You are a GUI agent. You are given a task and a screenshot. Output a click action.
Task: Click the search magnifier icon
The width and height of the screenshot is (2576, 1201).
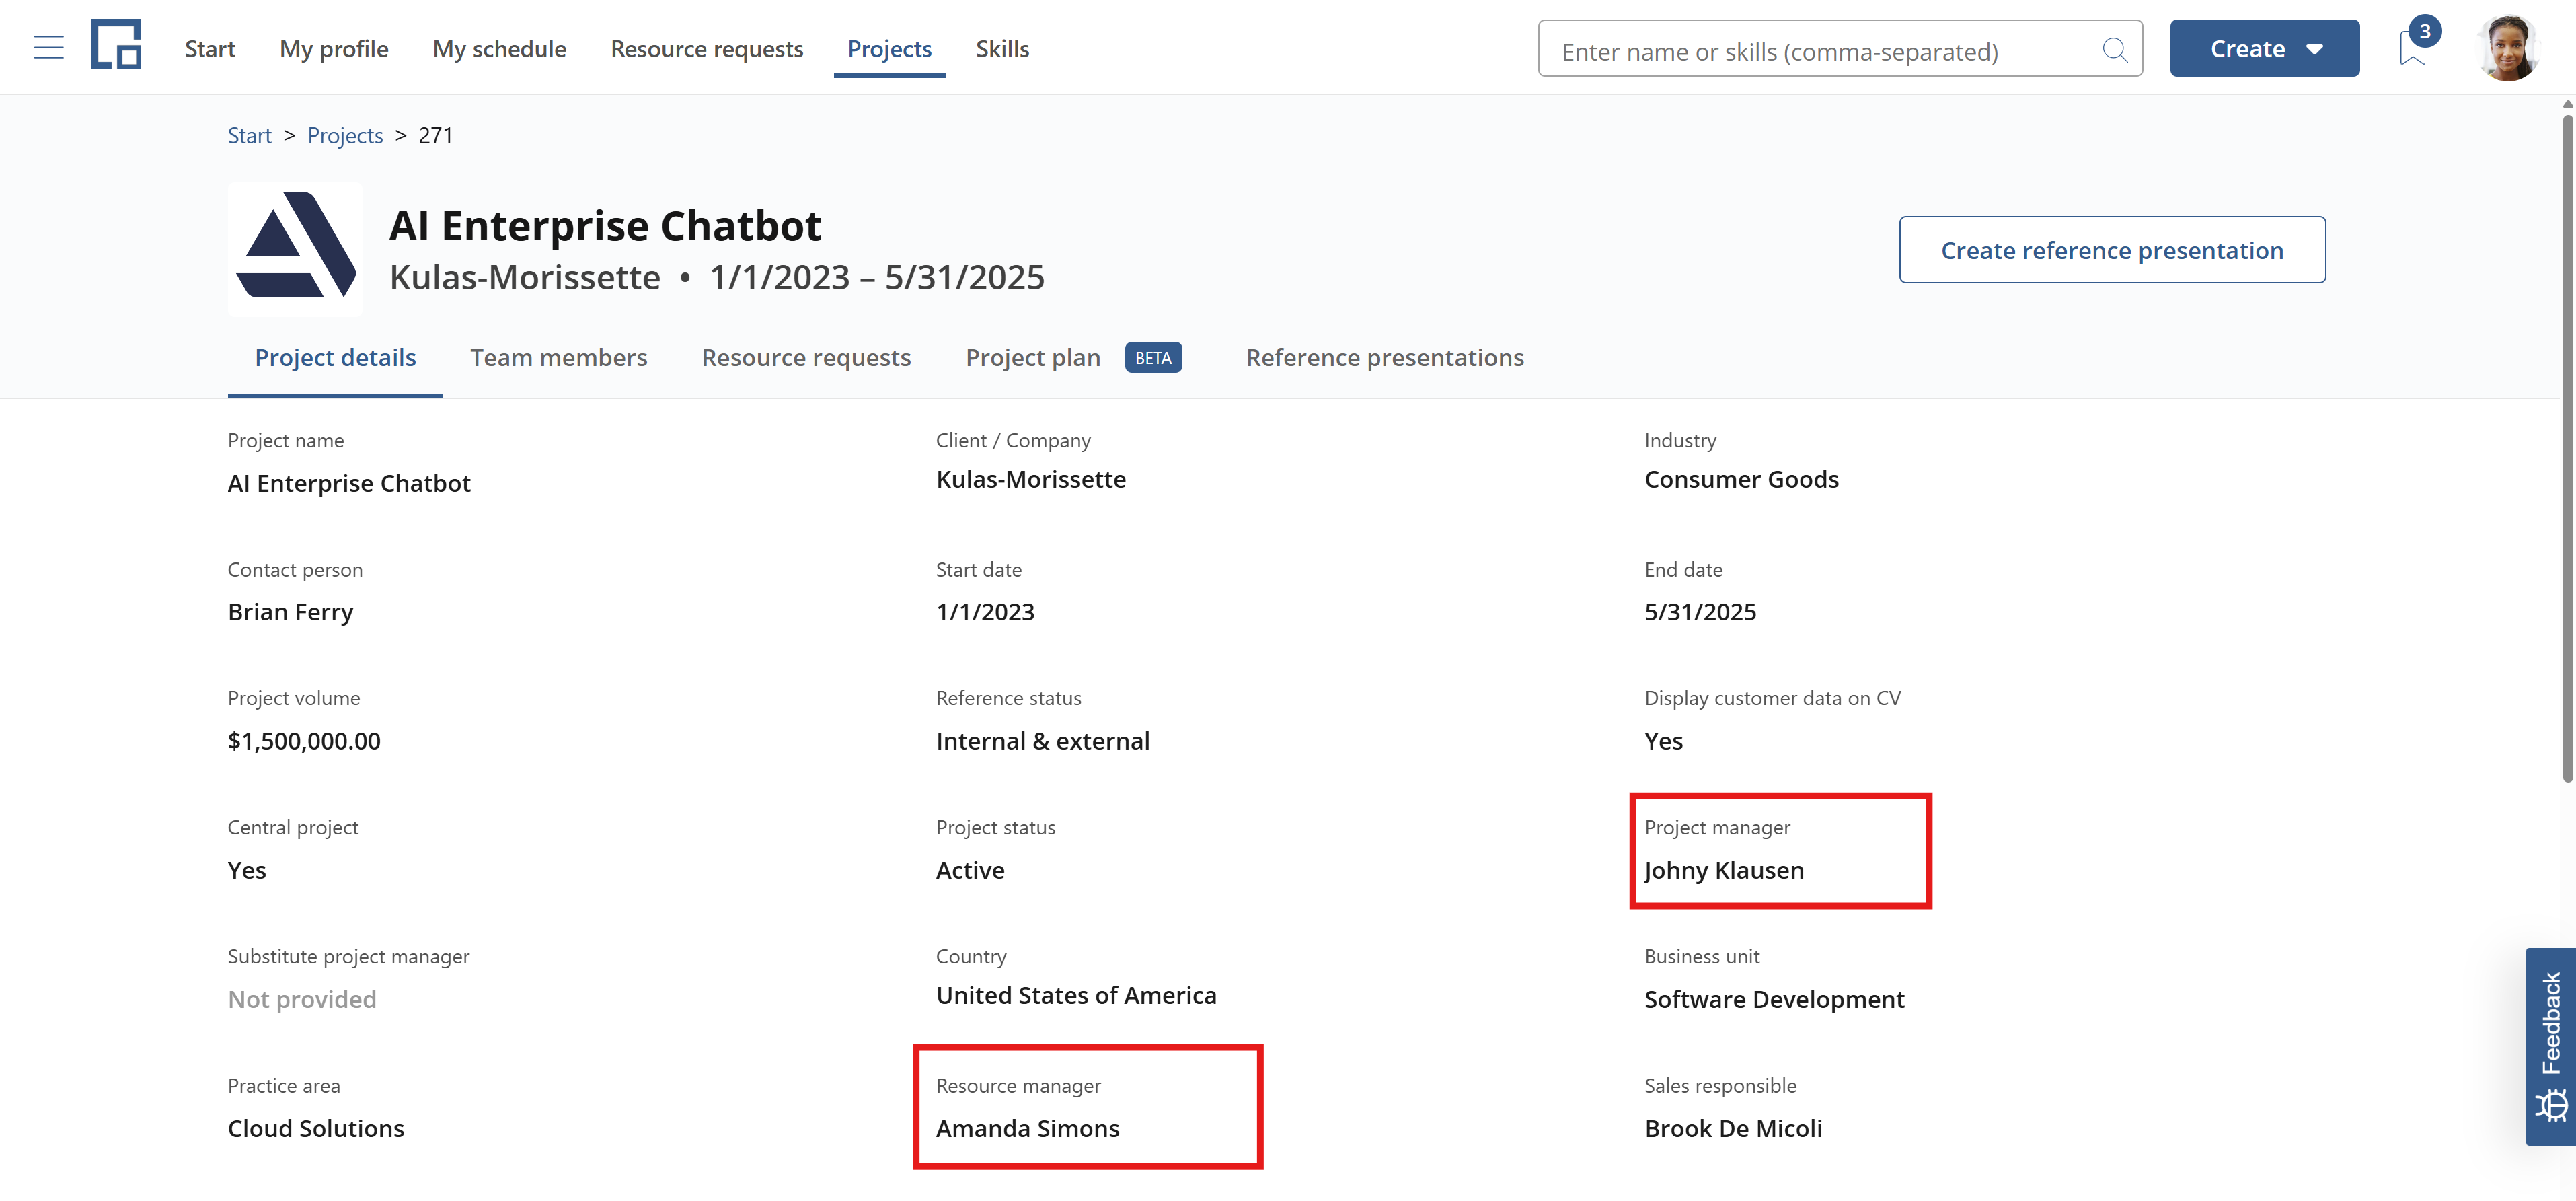click(2114, 49)
